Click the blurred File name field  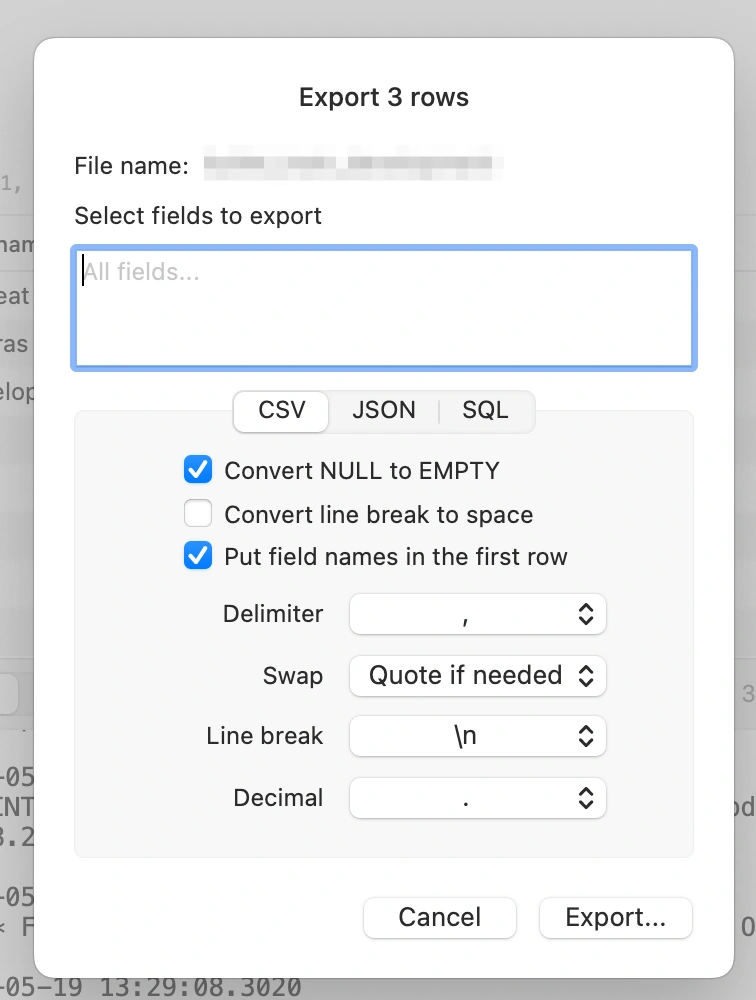[353, 164]
